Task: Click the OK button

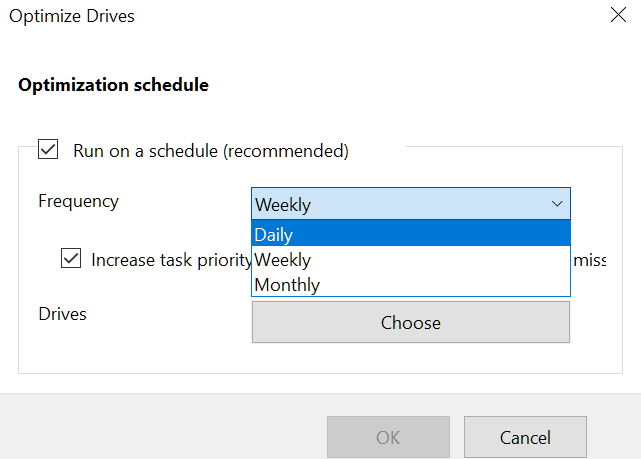Action: tap(388, 437)
